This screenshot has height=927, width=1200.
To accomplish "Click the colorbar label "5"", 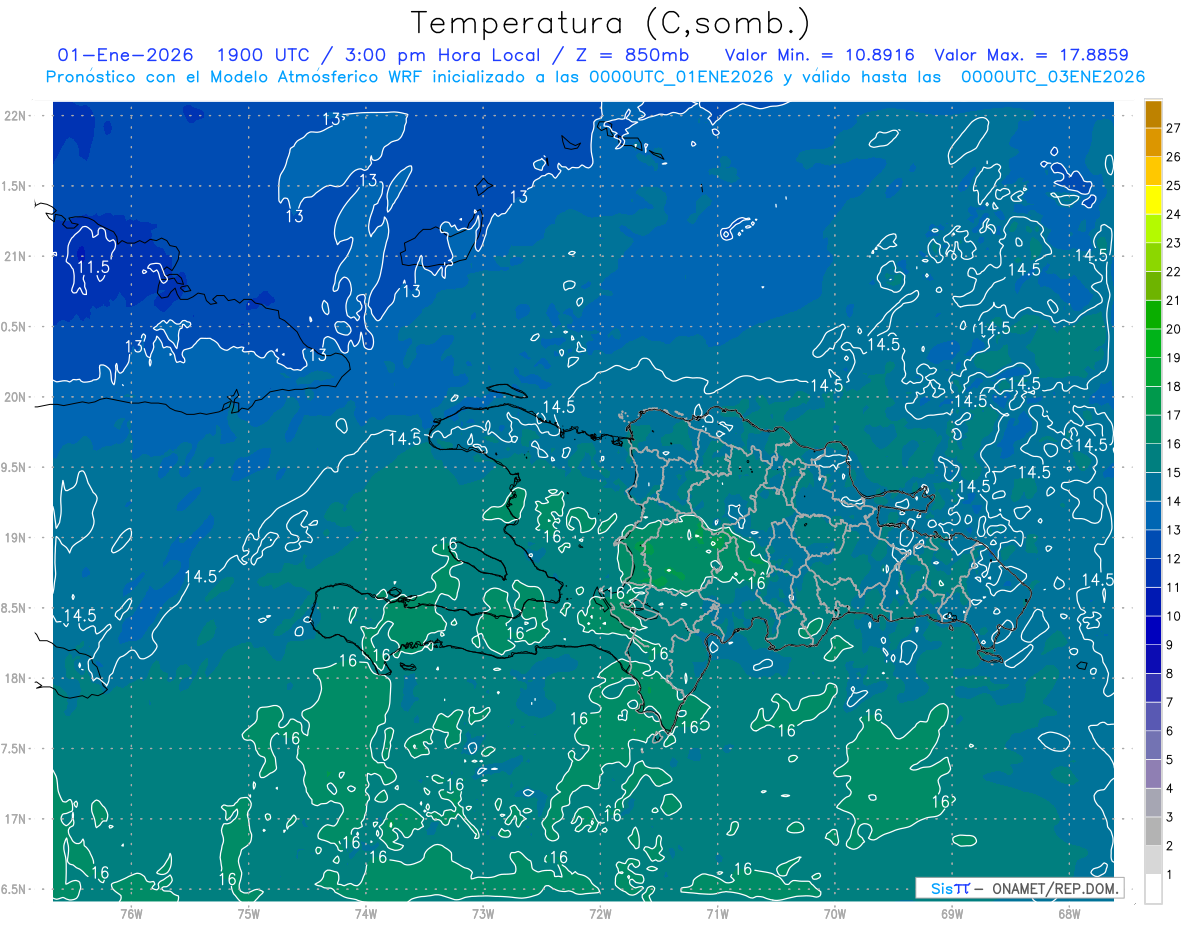I will click(x=1170, y=761).
